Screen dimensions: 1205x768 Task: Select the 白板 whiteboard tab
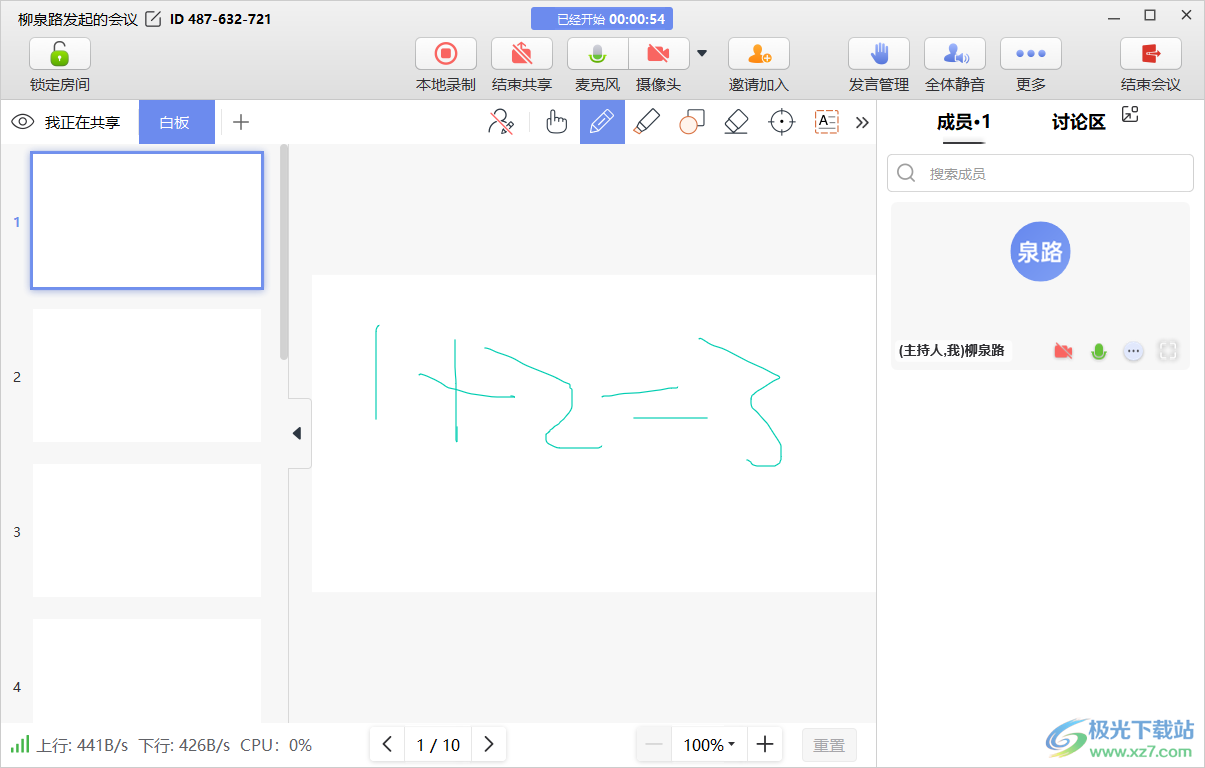pyautogui.click(x=176, y=122)
